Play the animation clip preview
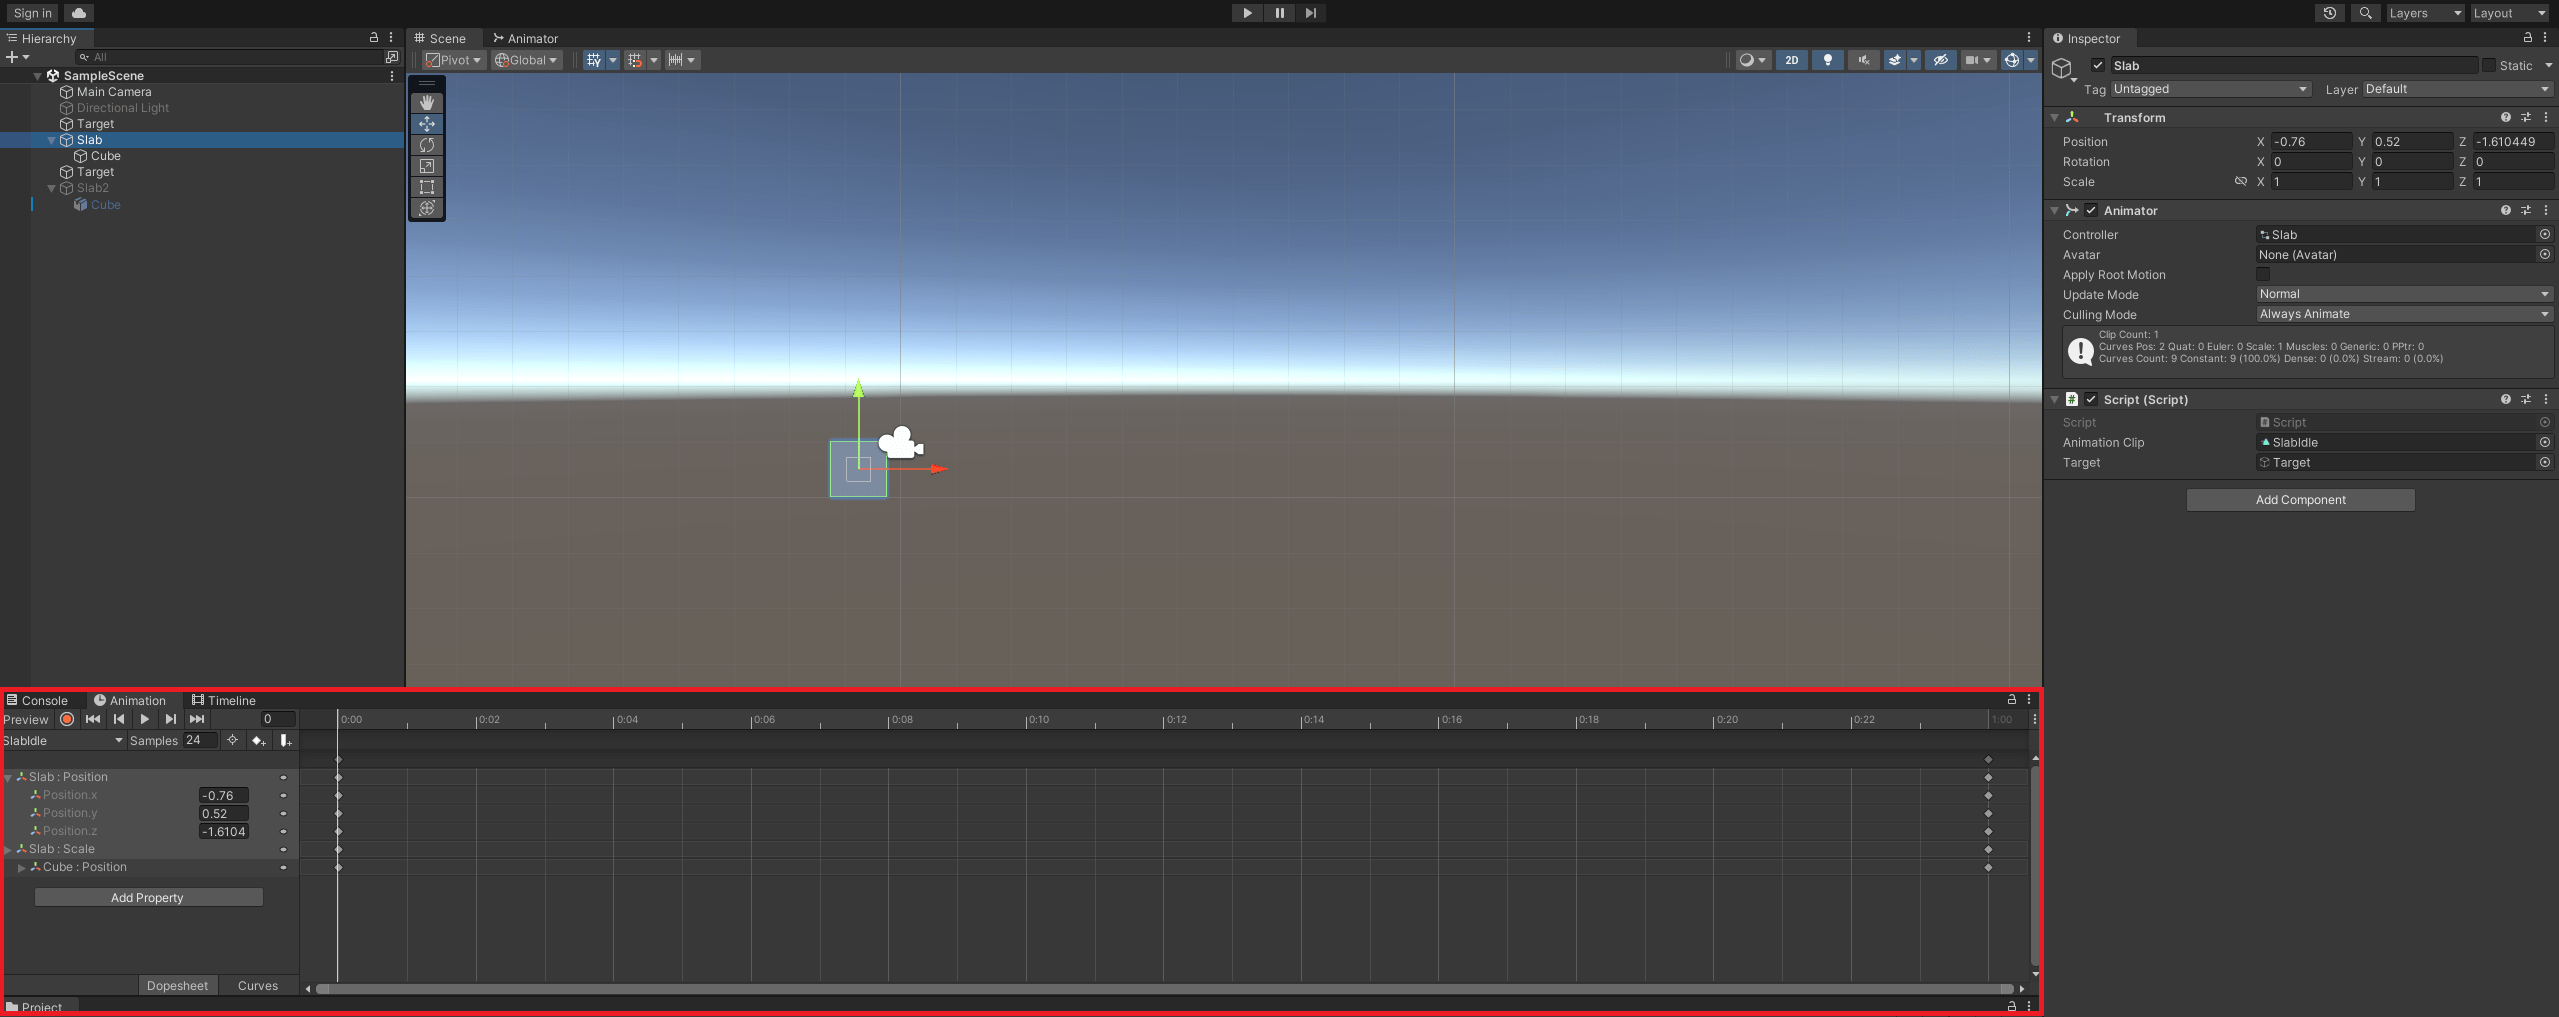The image size is (2559, 1017). pos(145,719)
